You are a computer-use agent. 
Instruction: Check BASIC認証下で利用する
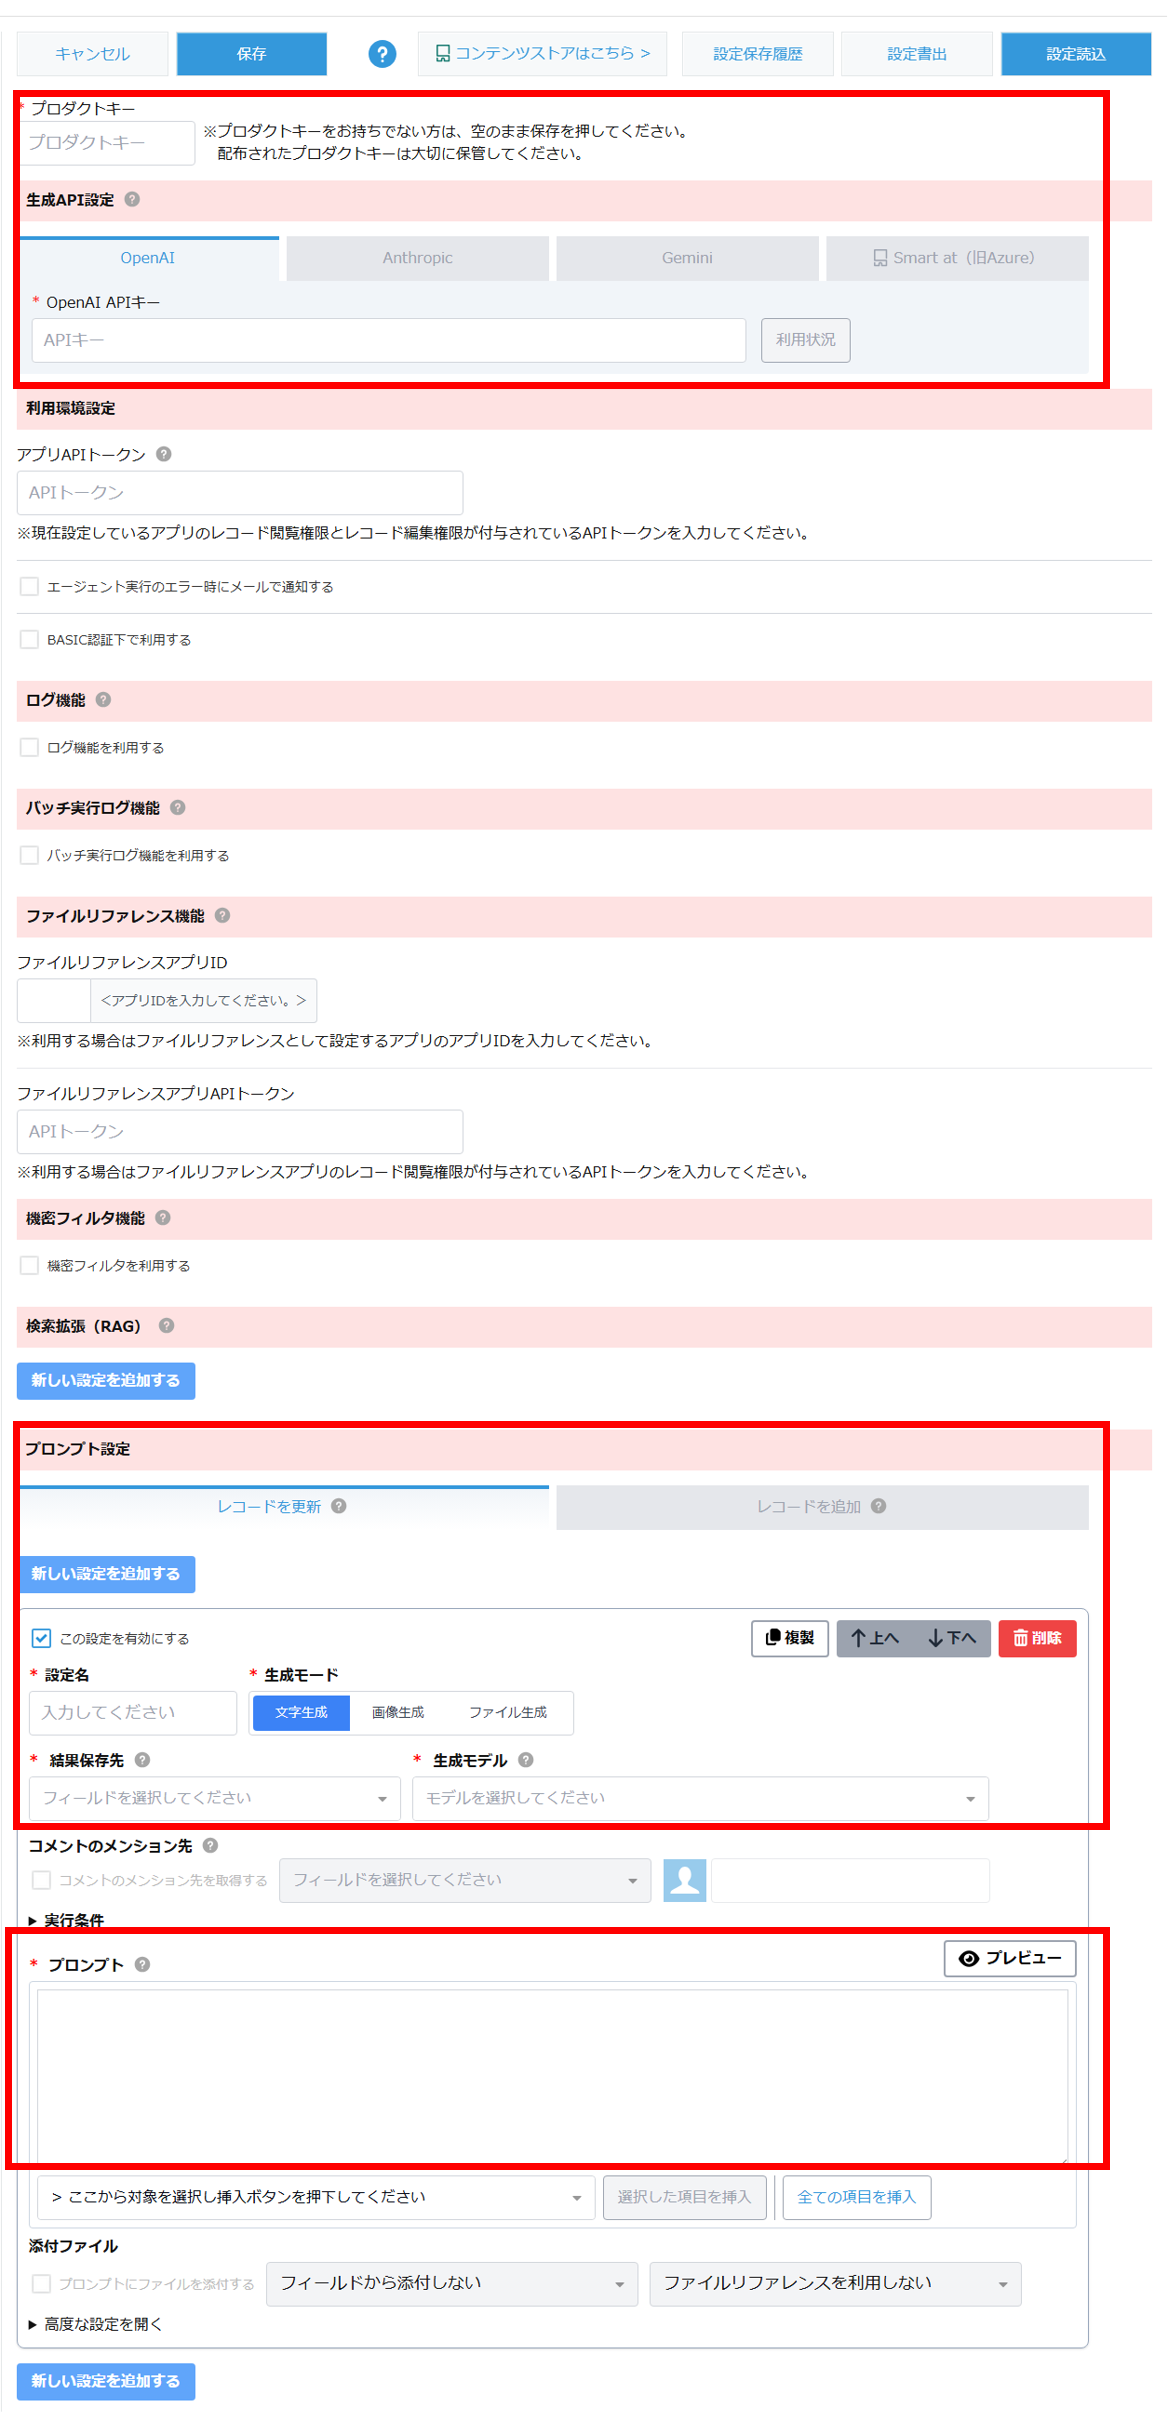(30, 639)
